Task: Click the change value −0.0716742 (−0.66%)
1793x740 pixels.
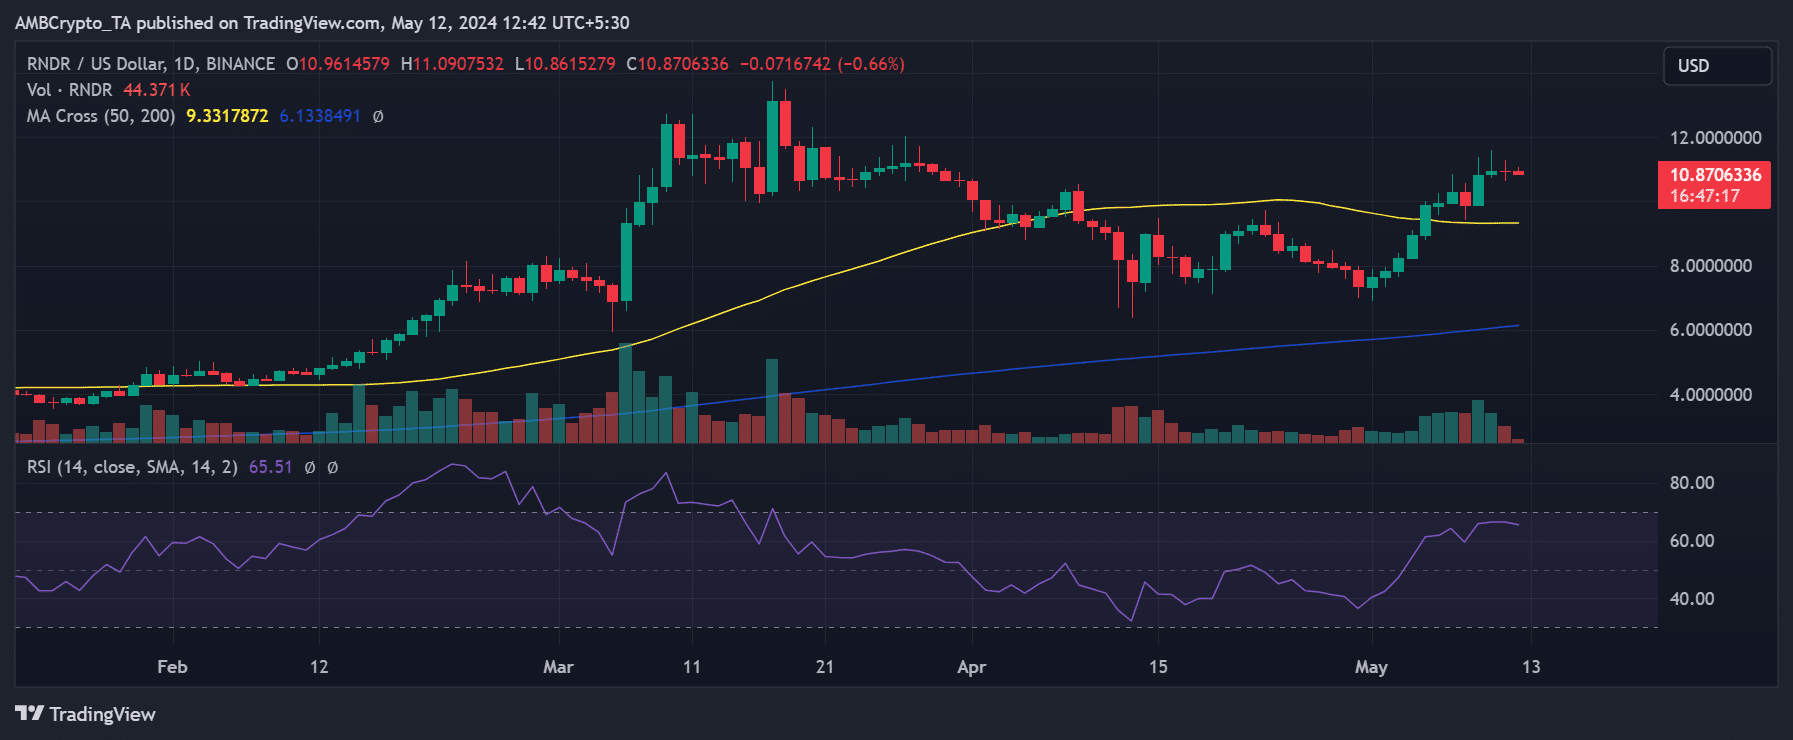Action: [822, 64]
